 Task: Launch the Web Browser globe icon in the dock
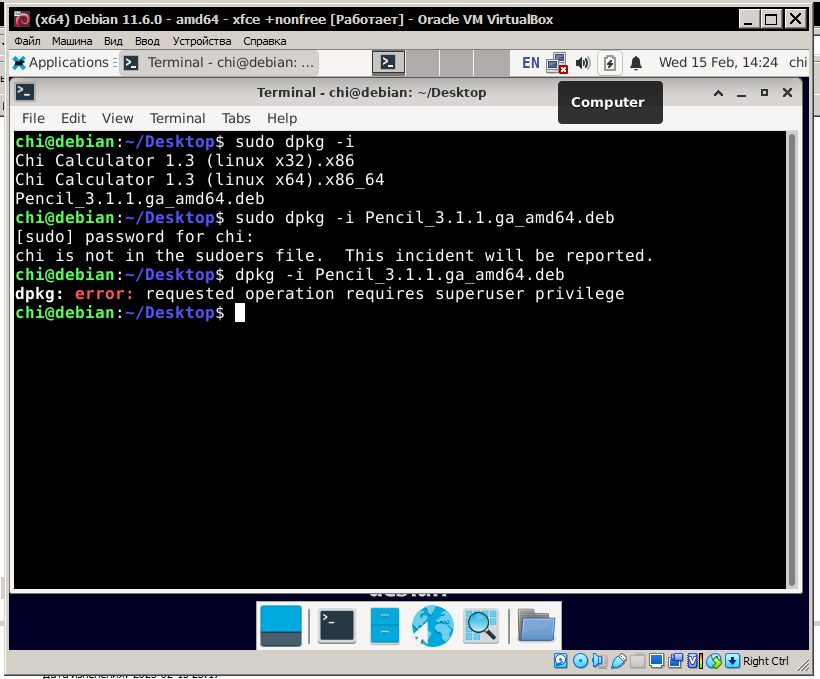coord(432,626)
